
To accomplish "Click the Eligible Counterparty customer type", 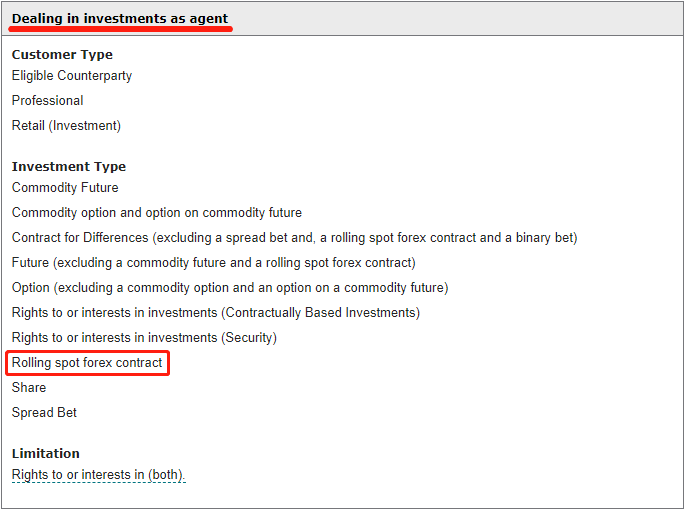I will tap(72, 75).
